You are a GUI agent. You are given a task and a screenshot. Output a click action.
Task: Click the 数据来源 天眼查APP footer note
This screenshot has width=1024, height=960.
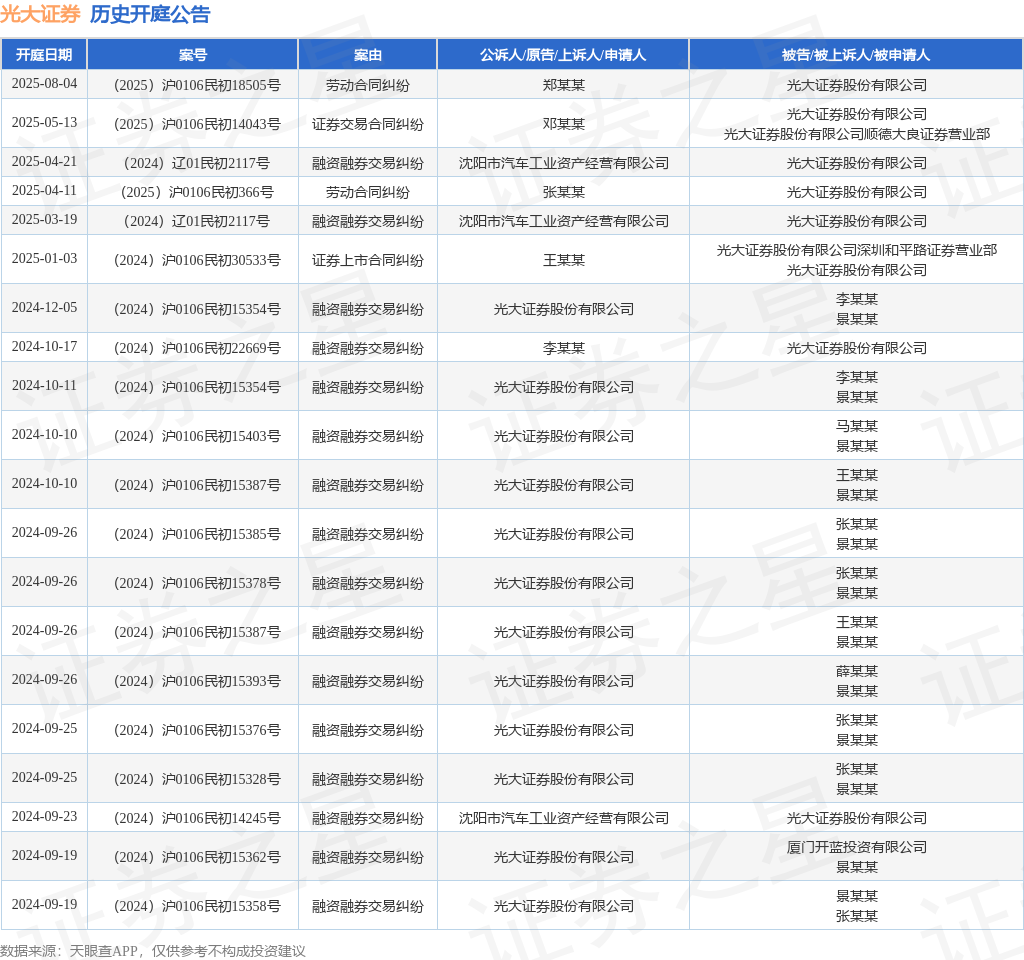pos(153,951)
